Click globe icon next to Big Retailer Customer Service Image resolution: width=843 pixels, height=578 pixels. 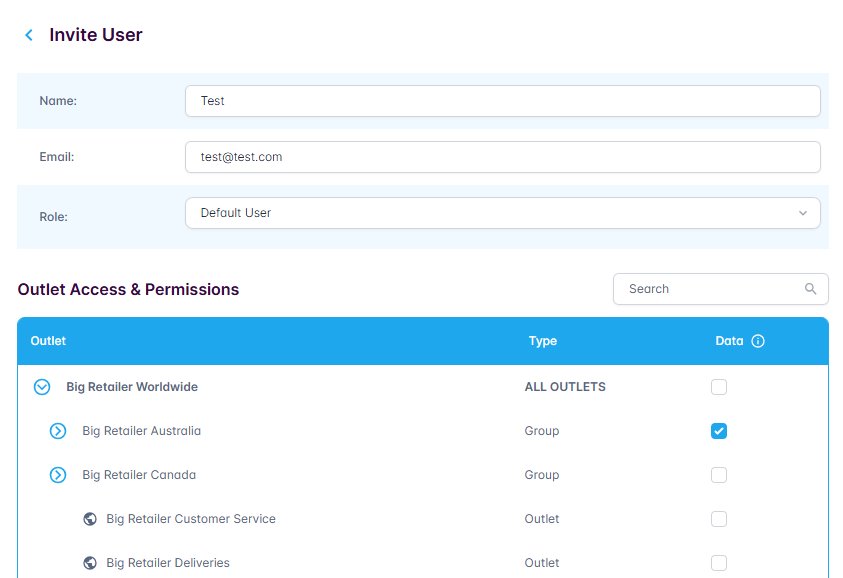tap(90, 519)
